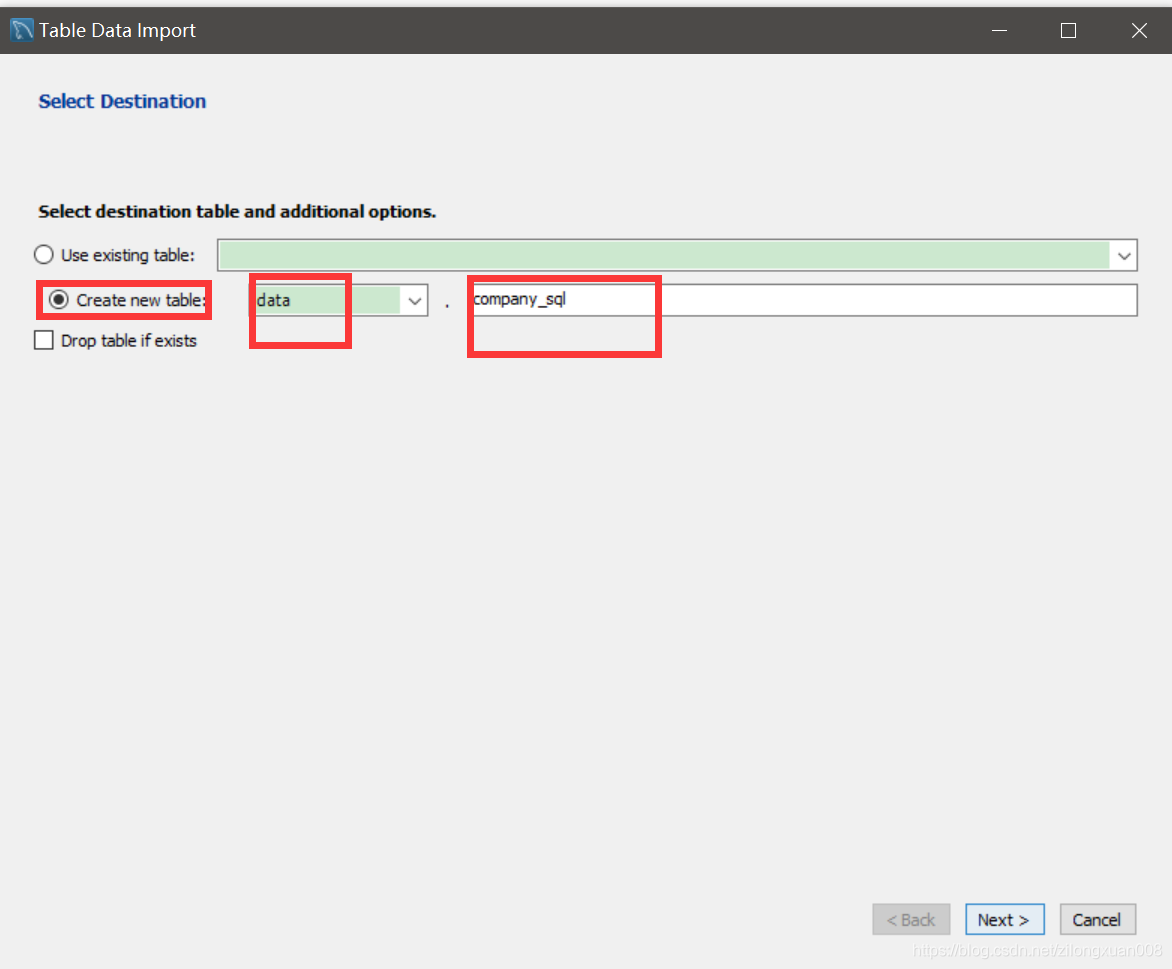The height and width of the screenshot is (969, 1172).
Task: Maximize the Table Data Import window
Action: [1068, 30]
